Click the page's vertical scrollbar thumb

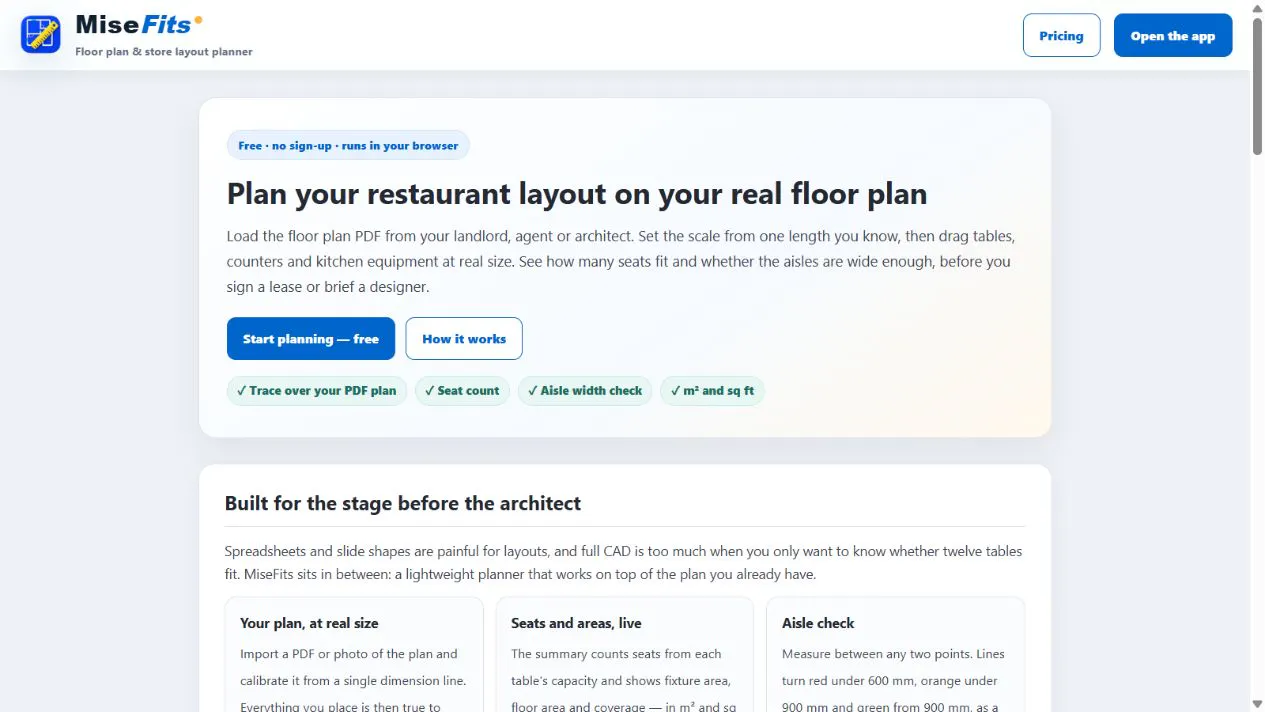[1257, 85]
